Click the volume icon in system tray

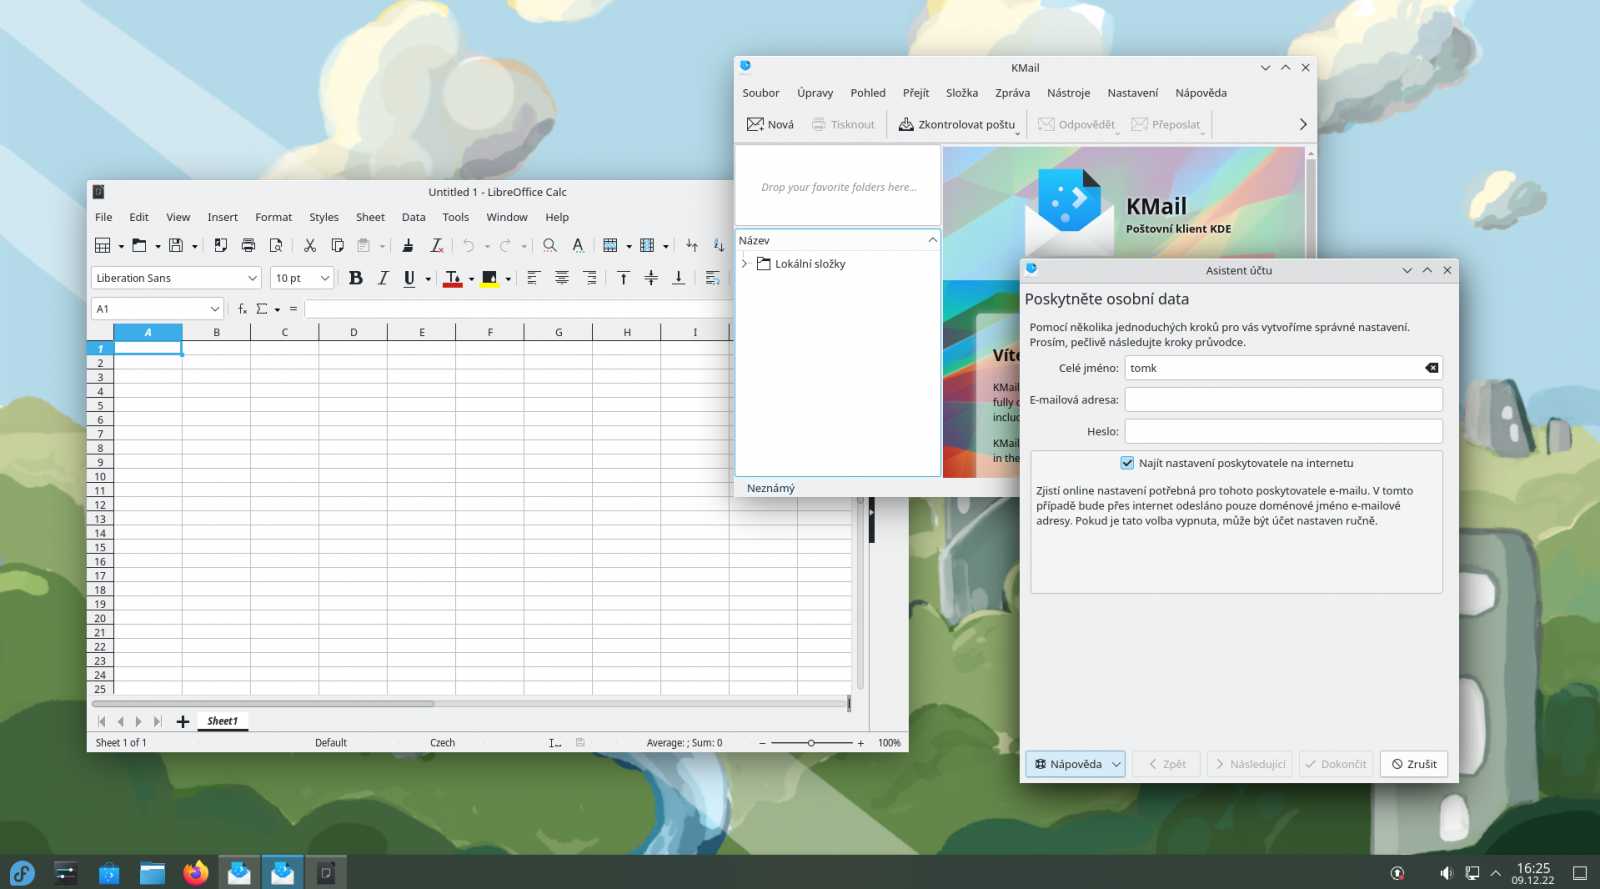[1446, 873]
